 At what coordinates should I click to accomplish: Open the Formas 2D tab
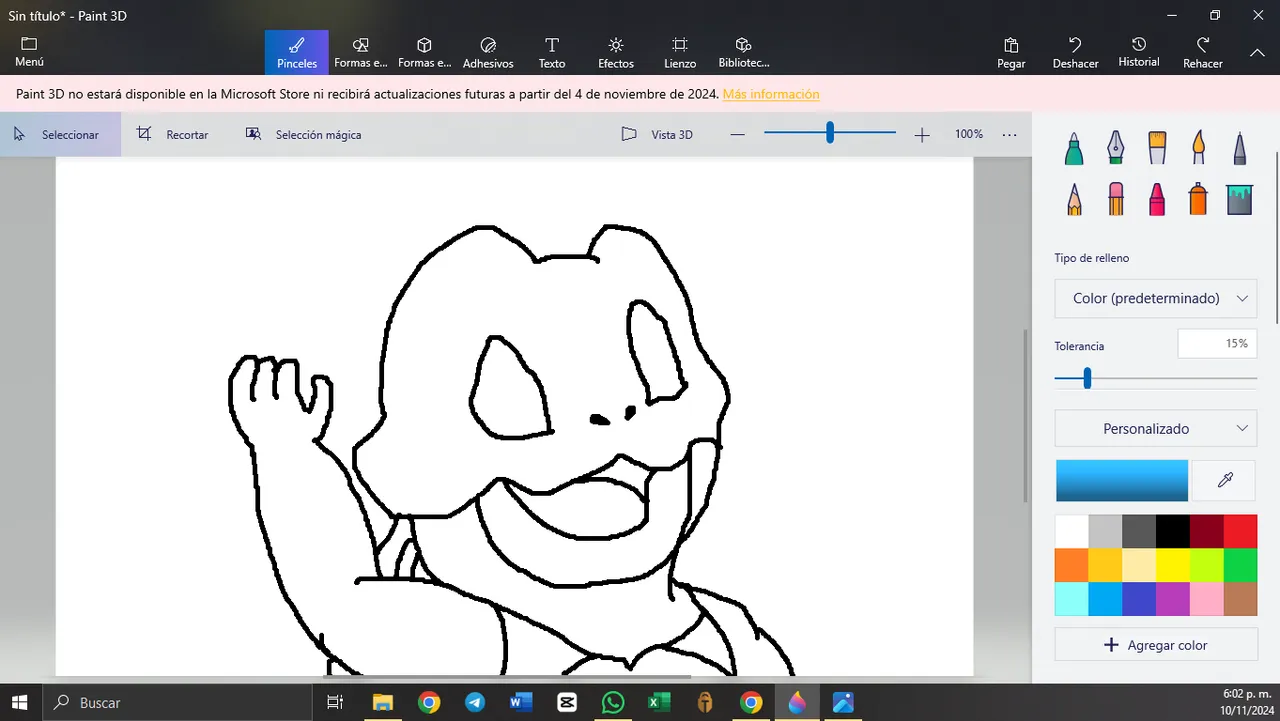[x=361, y=53]
